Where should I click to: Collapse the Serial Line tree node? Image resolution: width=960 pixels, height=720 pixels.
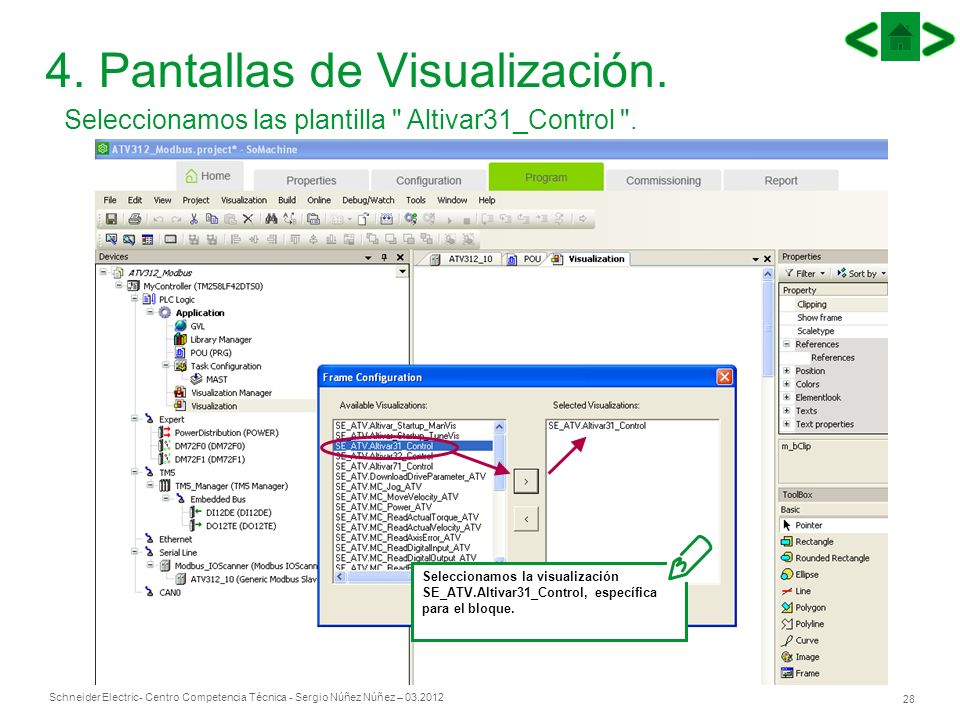pos(134,552)
